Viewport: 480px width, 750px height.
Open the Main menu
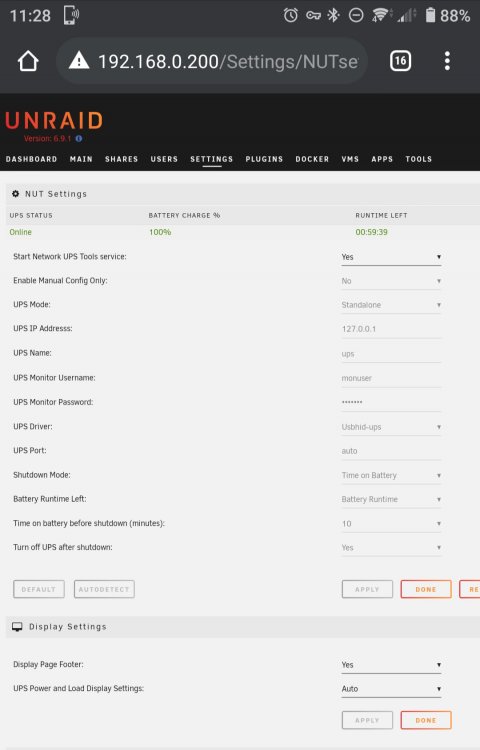click(x=81, y=159)
